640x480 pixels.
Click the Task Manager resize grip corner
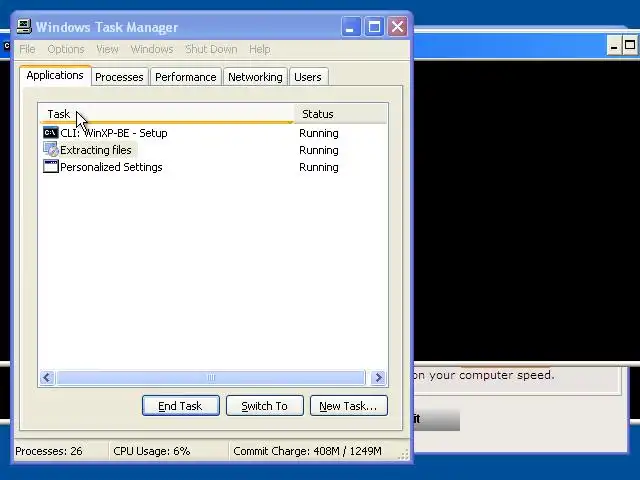[403, 455]
